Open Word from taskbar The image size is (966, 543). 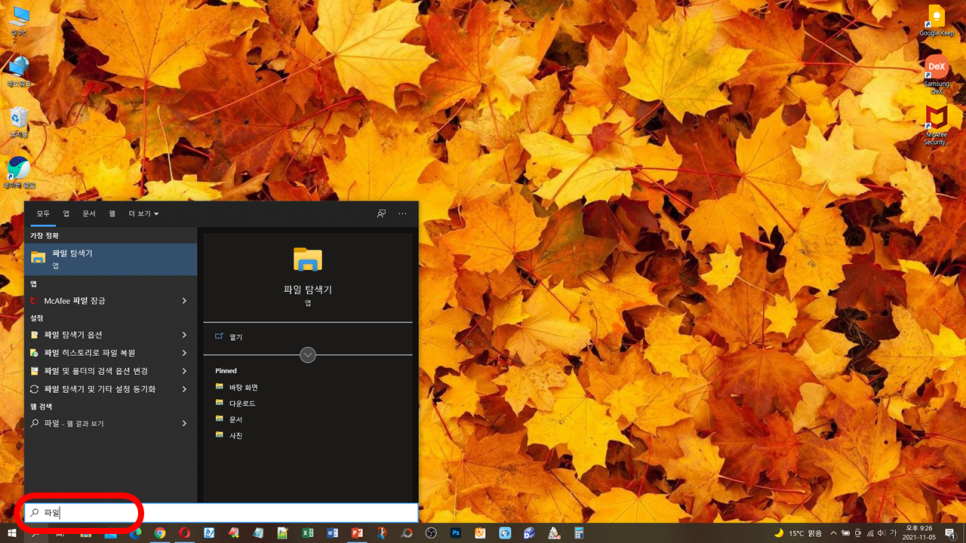click(x=332, y=533)
